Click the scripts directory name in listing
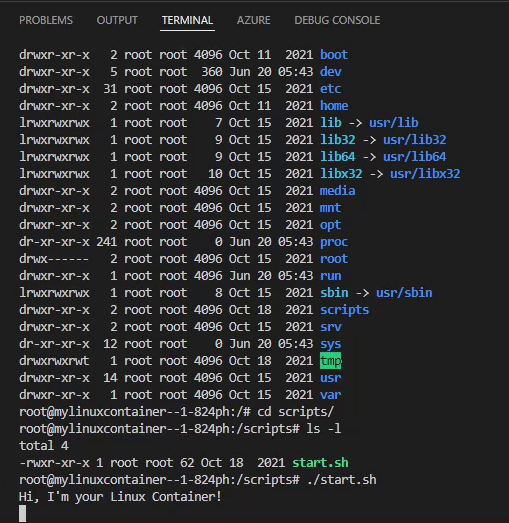 pos(345,310)
